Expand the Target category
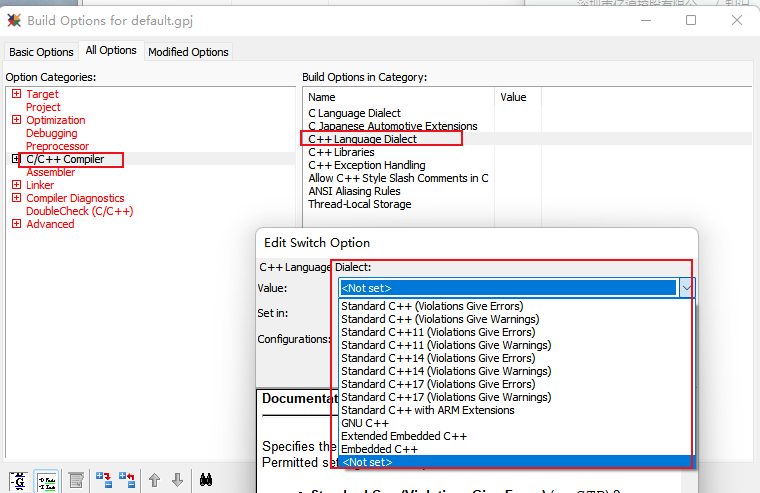760x493 pixels. (x=16, y=94)
